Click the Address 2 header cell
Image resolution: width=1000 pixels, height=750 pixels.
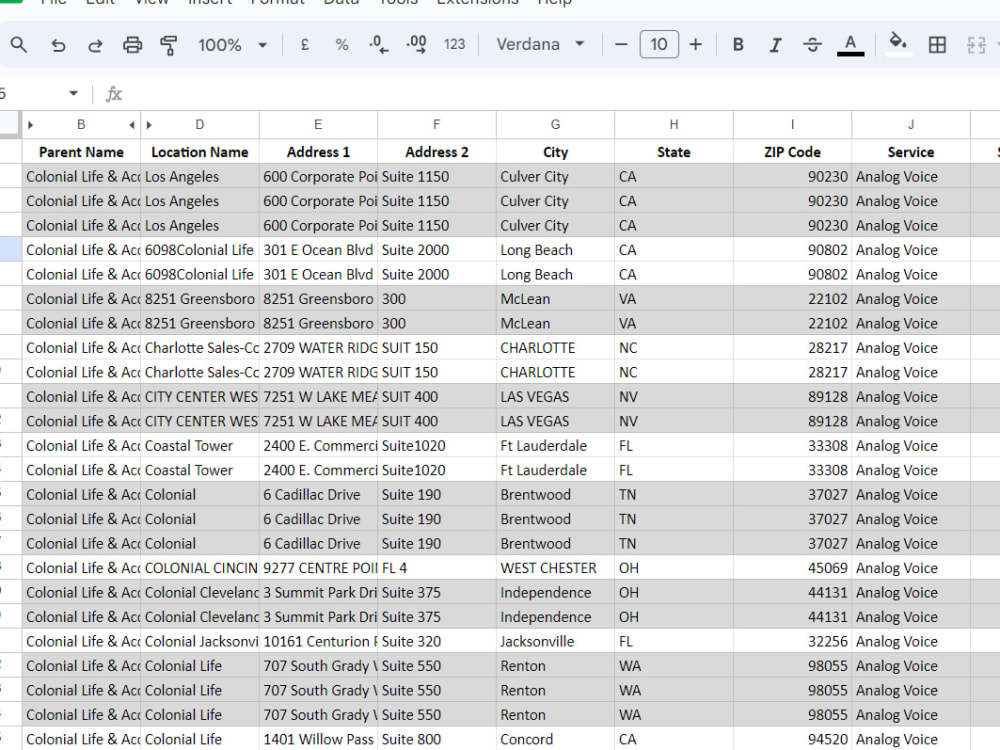pyautogui.click(x=437, y=152)
